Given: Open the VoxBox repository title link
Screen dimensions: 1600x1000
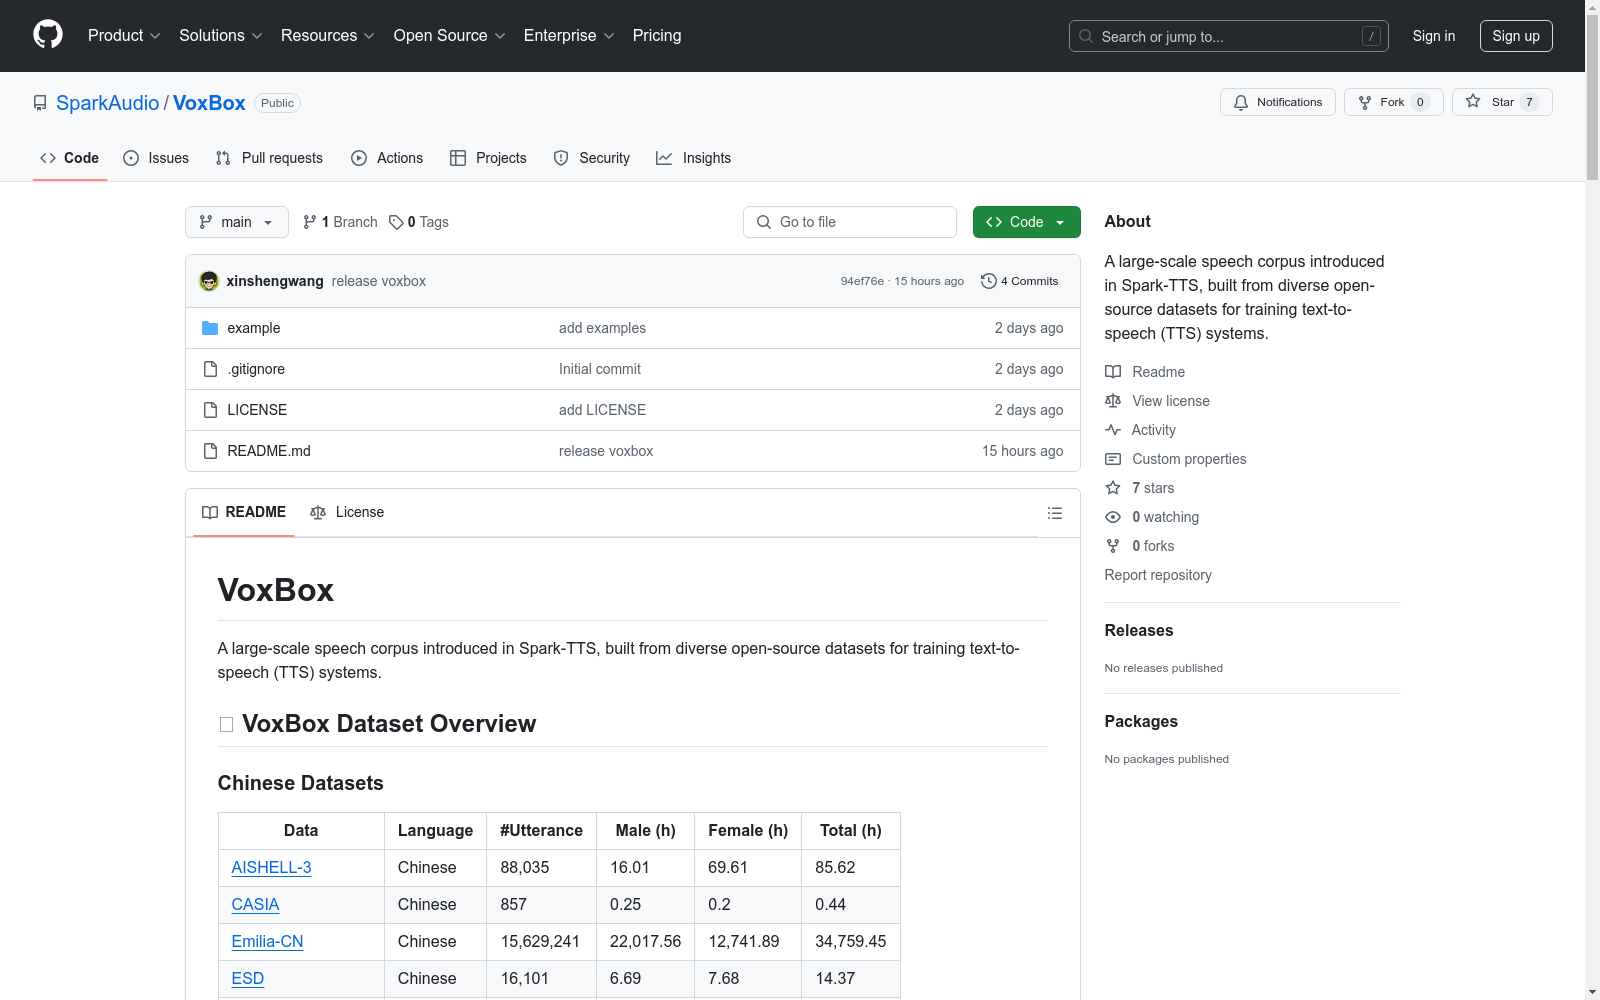Looking at the screenshot, I should pos(209,103).
